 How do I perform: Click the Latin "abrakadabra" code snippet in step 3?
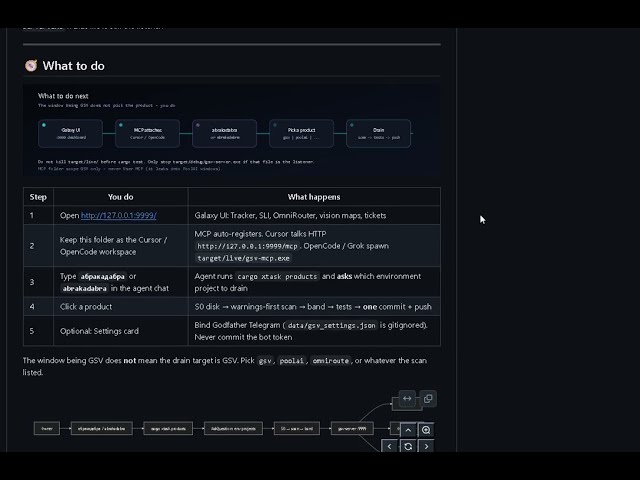(x=84, y=289)
